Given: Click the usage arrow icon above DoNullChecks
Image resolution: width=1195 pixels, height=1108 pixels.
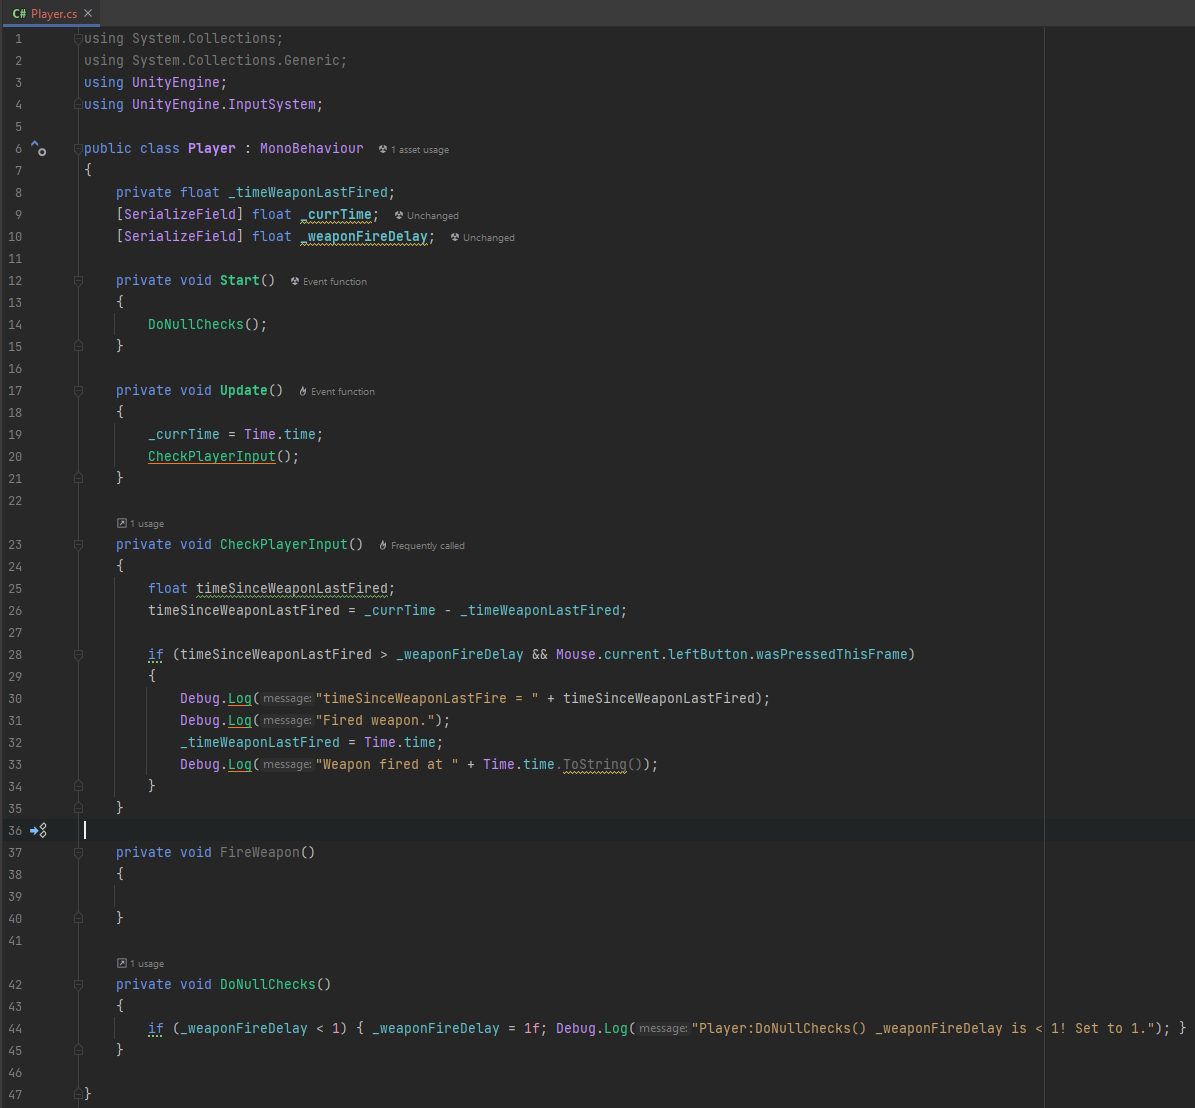Looking at the screenshot, I should (123, 962).
